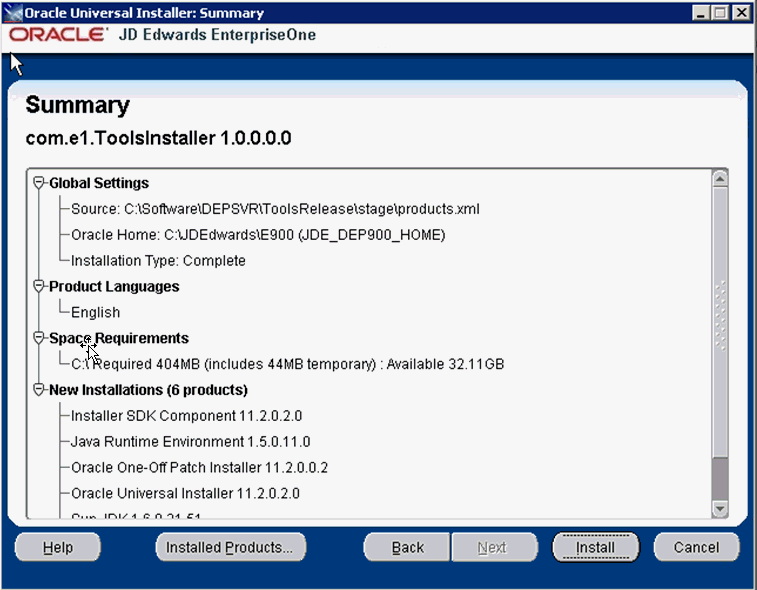Open the Installed Products dialog
757x590 pixels.
click(231, 547)
